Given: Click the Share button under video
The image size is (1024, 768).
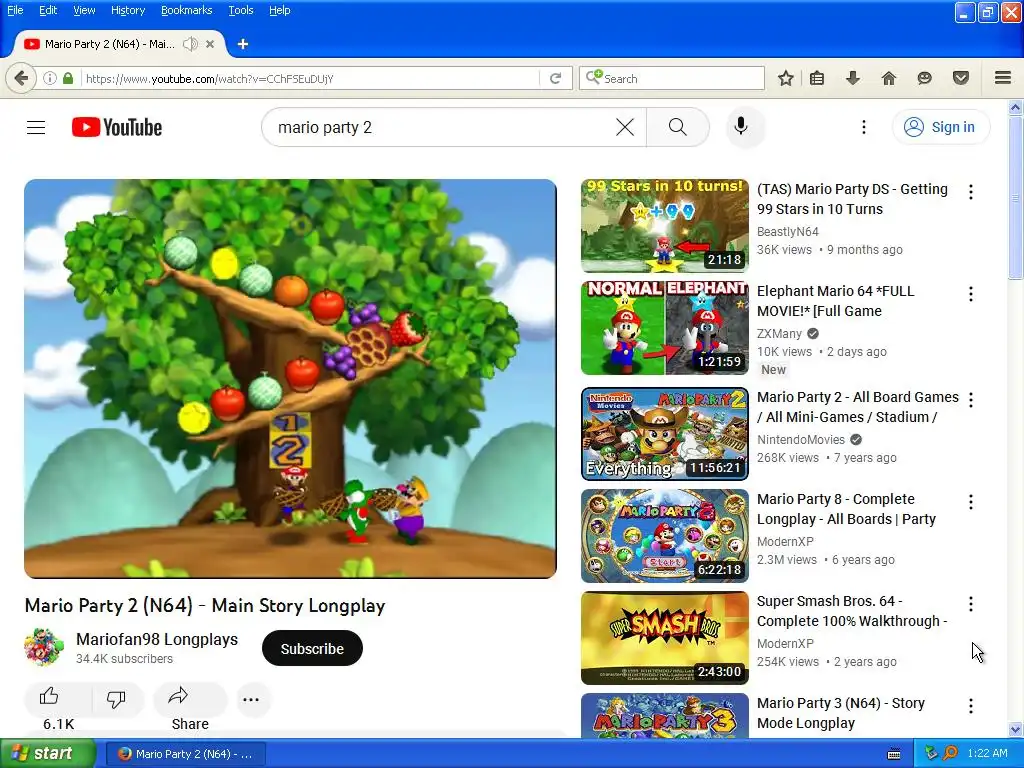Looking at the screenshot, I should [190, 699].
